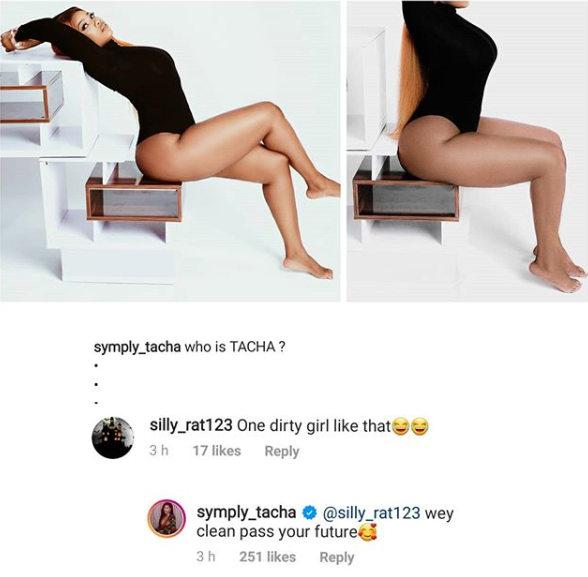The width and height of the screenshot is (588, 577).
Task: Click the second laughing emoji in comment
Action: pyautogui.click(x=420, y=427)
